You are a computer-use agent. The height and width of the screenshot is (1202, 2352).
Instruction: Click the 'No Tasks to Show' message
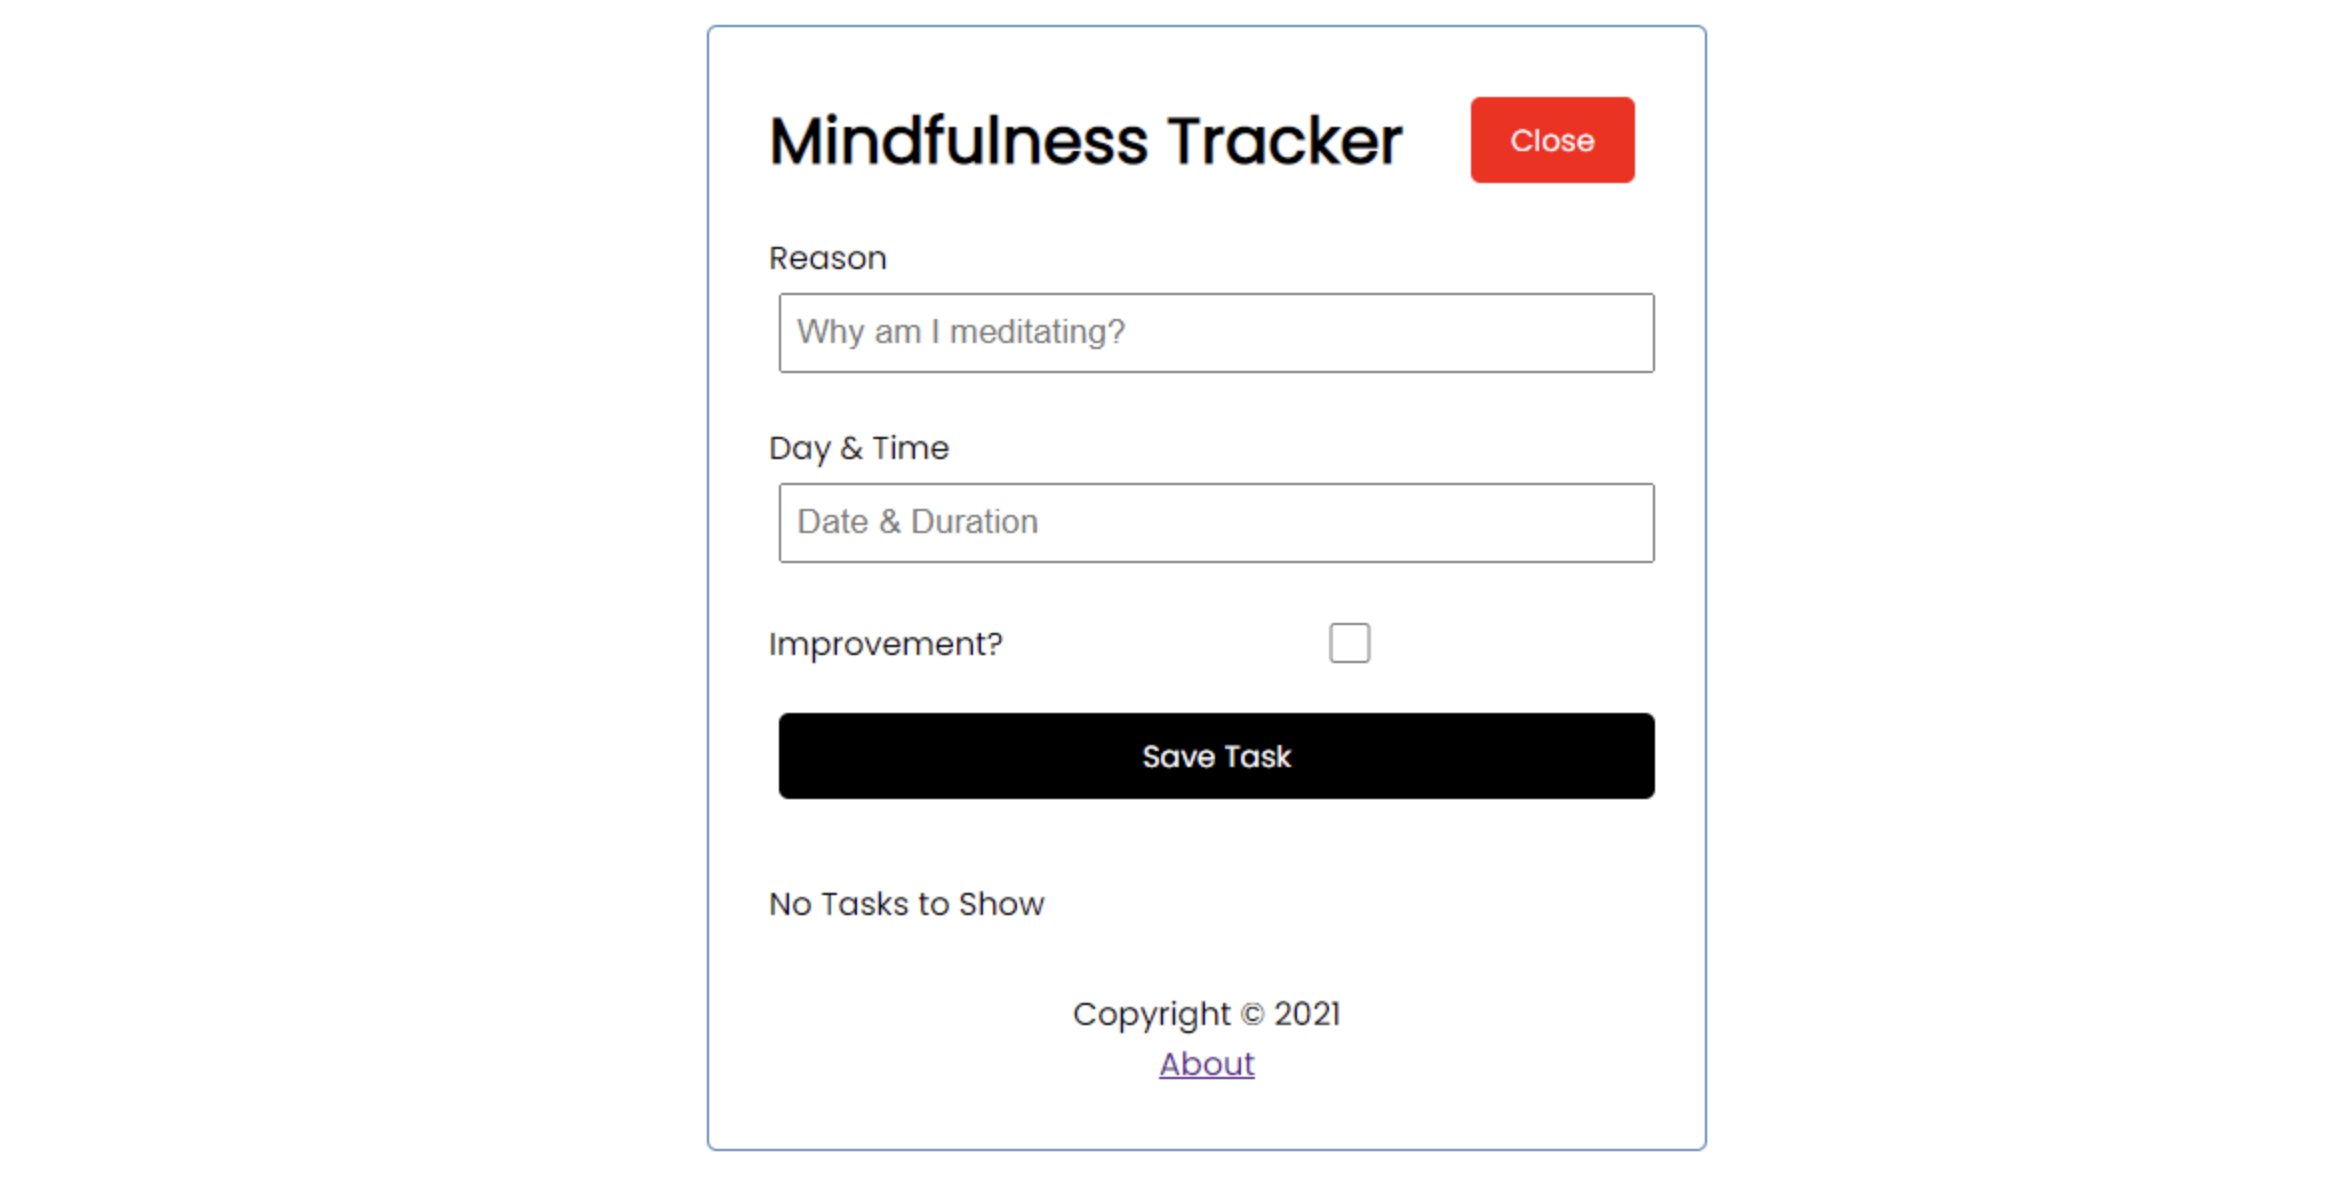[906, 904]
